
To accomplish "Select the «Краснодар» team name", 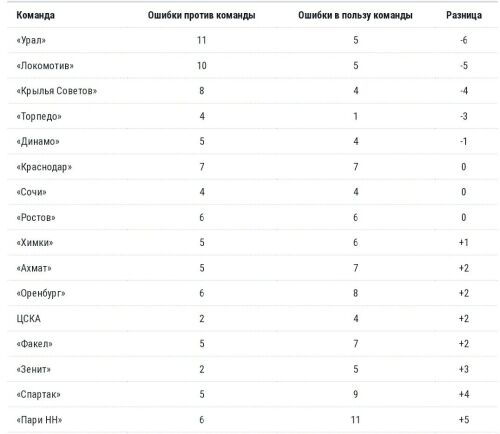I will point(44,167).
